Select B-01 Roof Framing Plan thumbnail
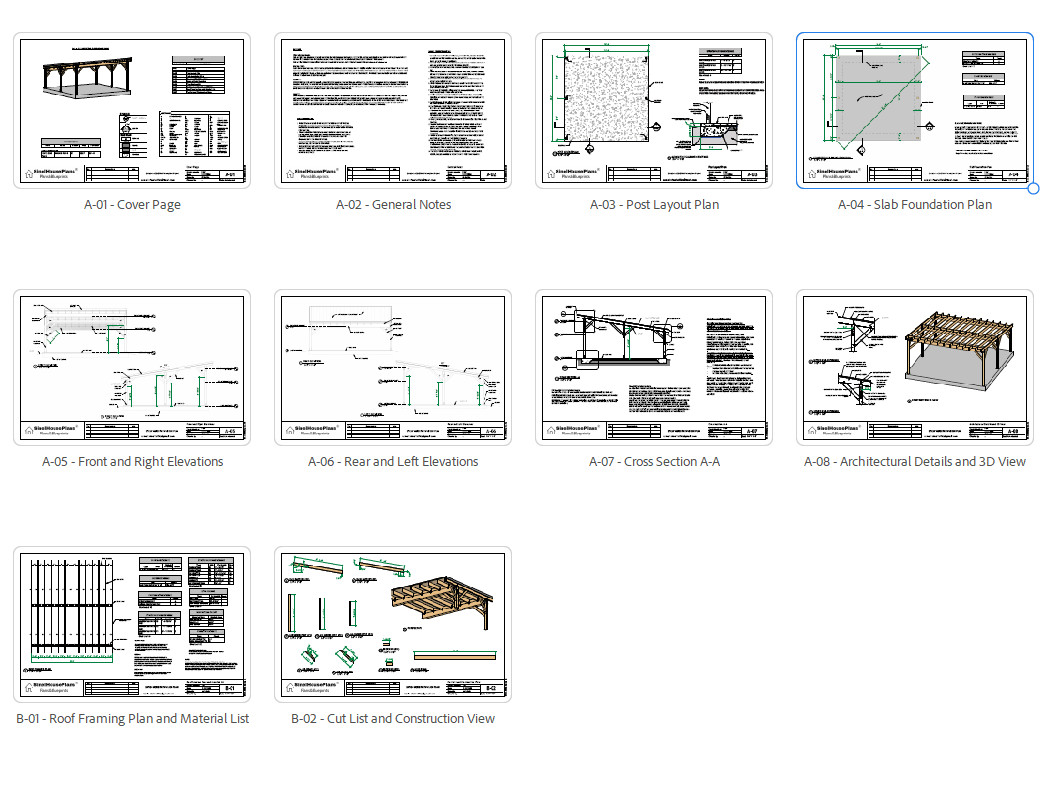 coord(132,625)
